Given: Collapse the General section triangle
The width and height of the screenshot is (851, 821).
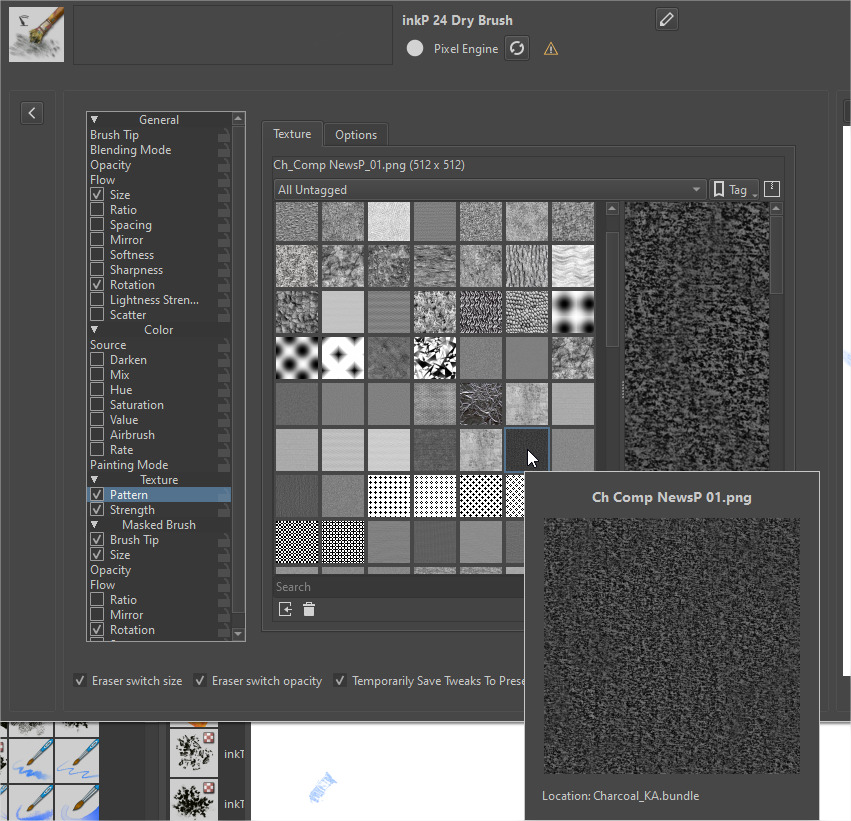Looking at the screenshot, I should click(94, 120).
